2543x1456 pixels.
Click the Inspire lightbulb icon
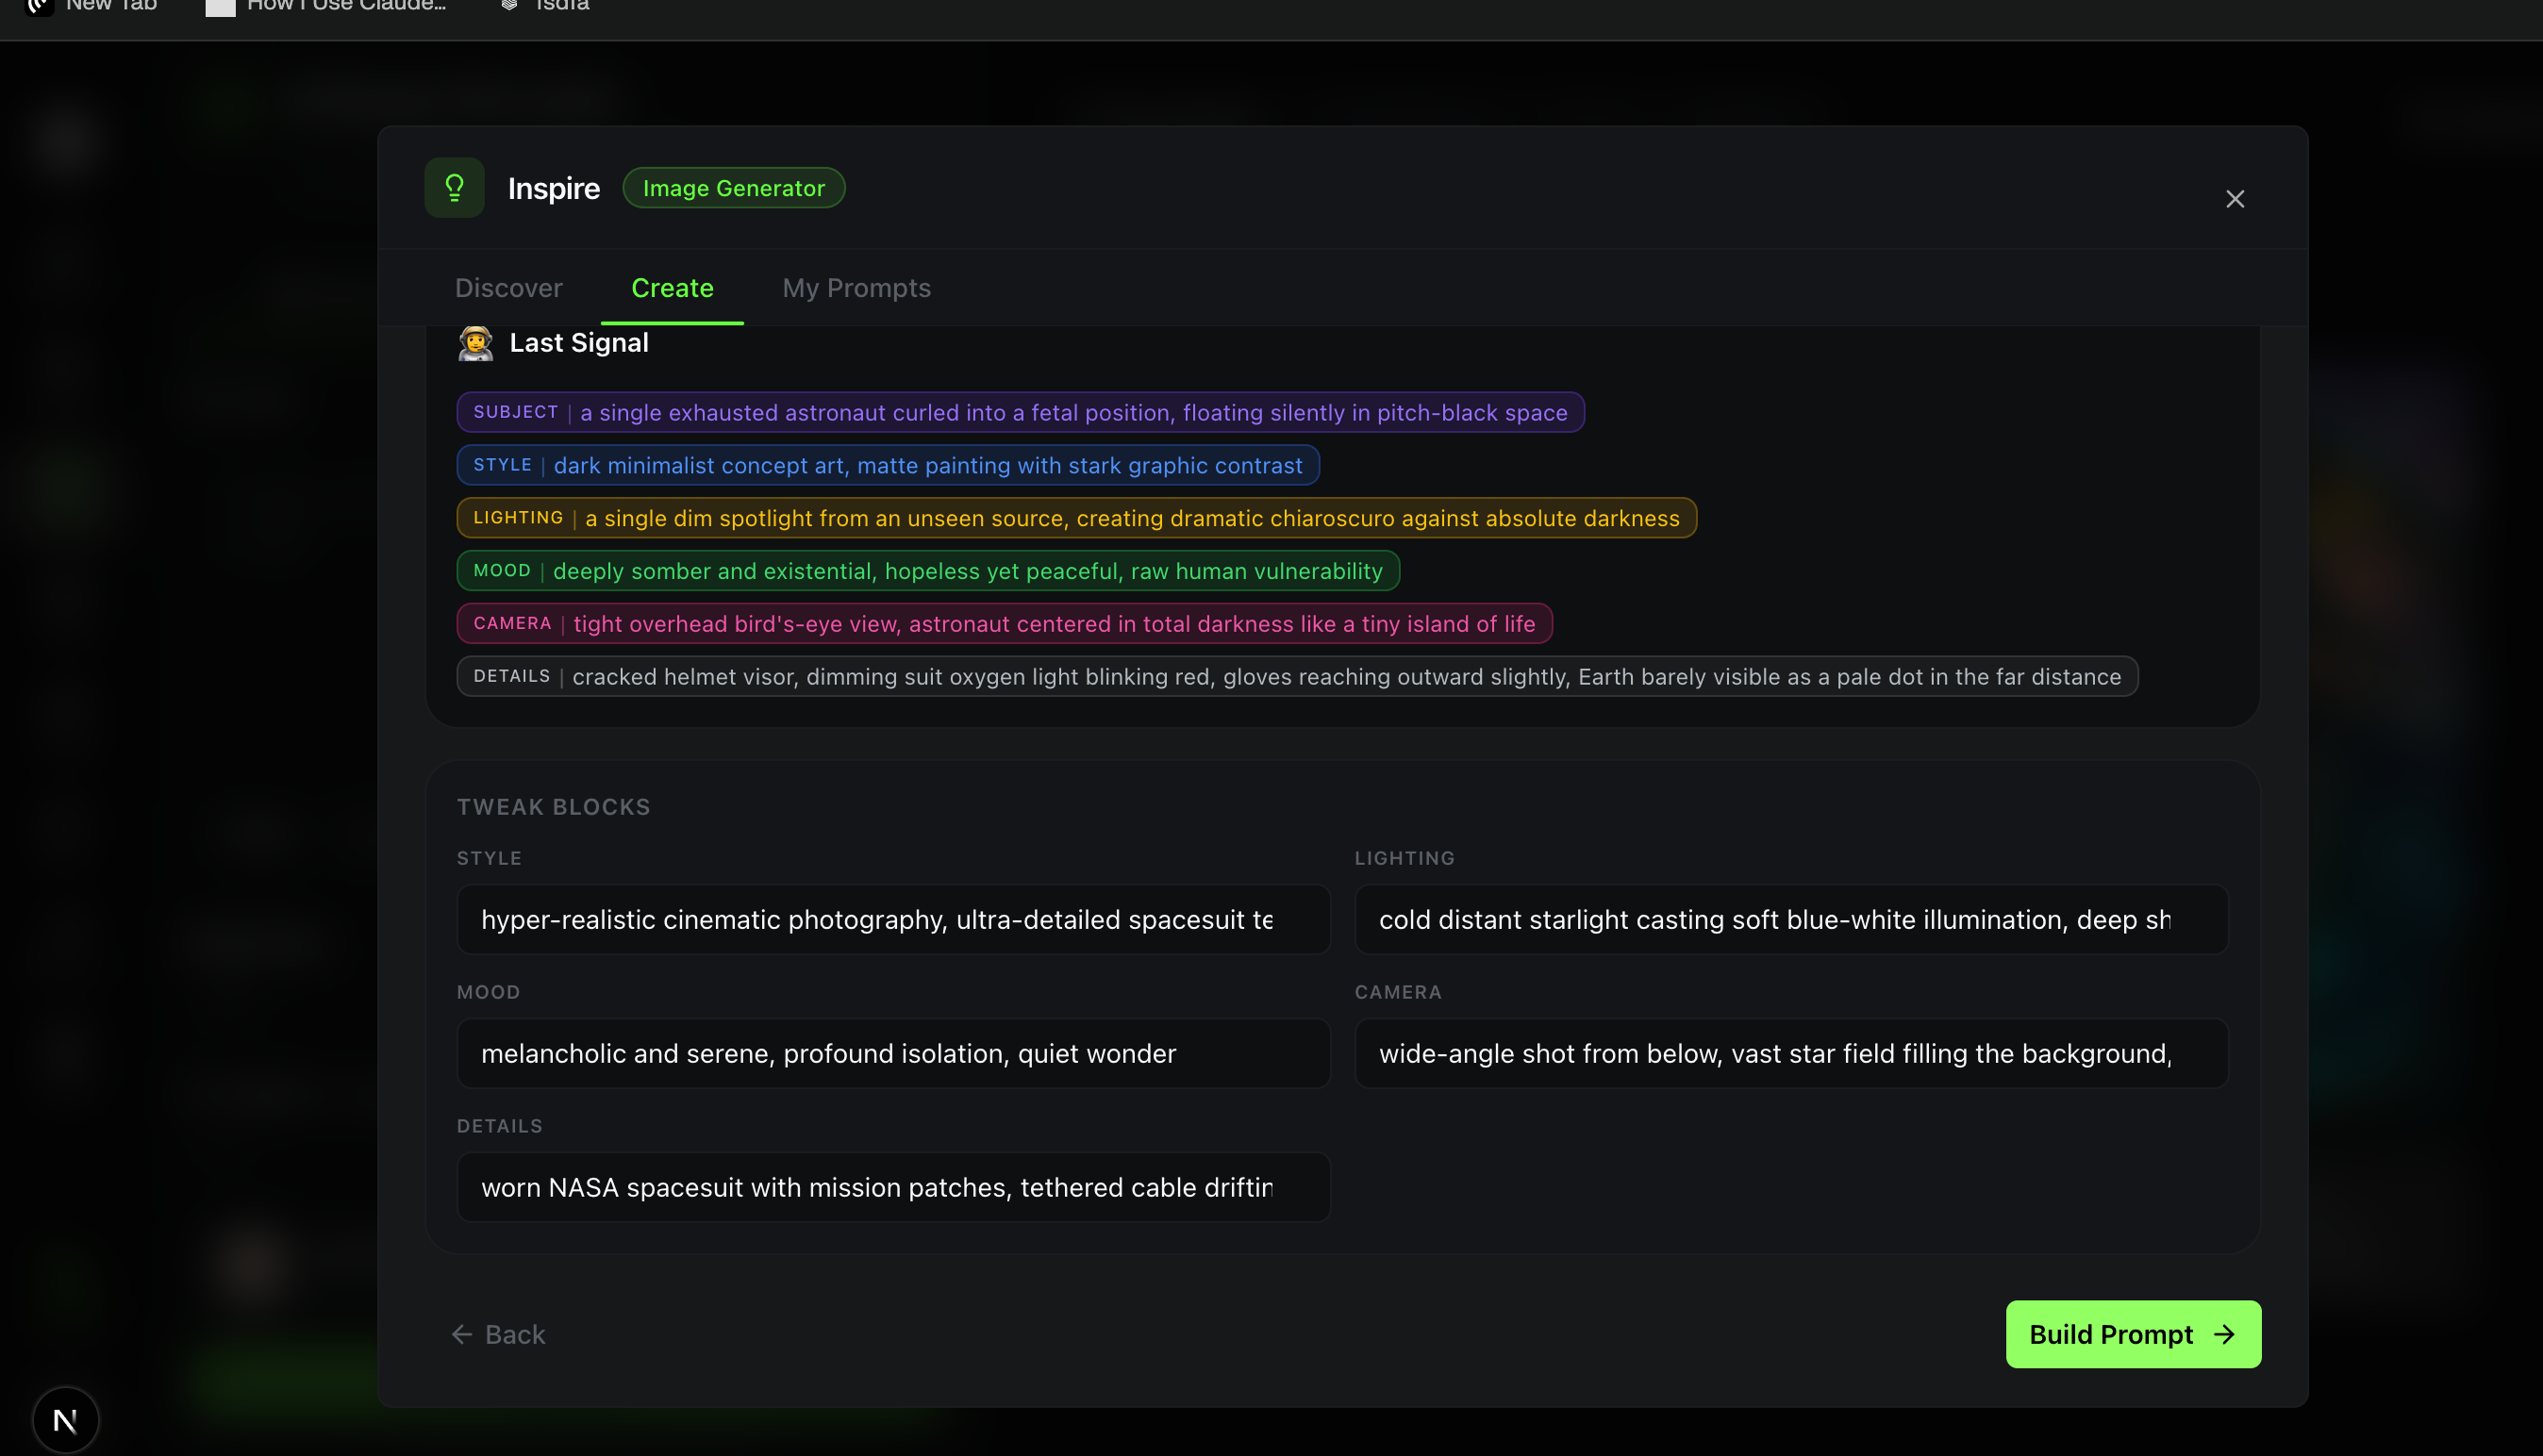tap(454, 188)
